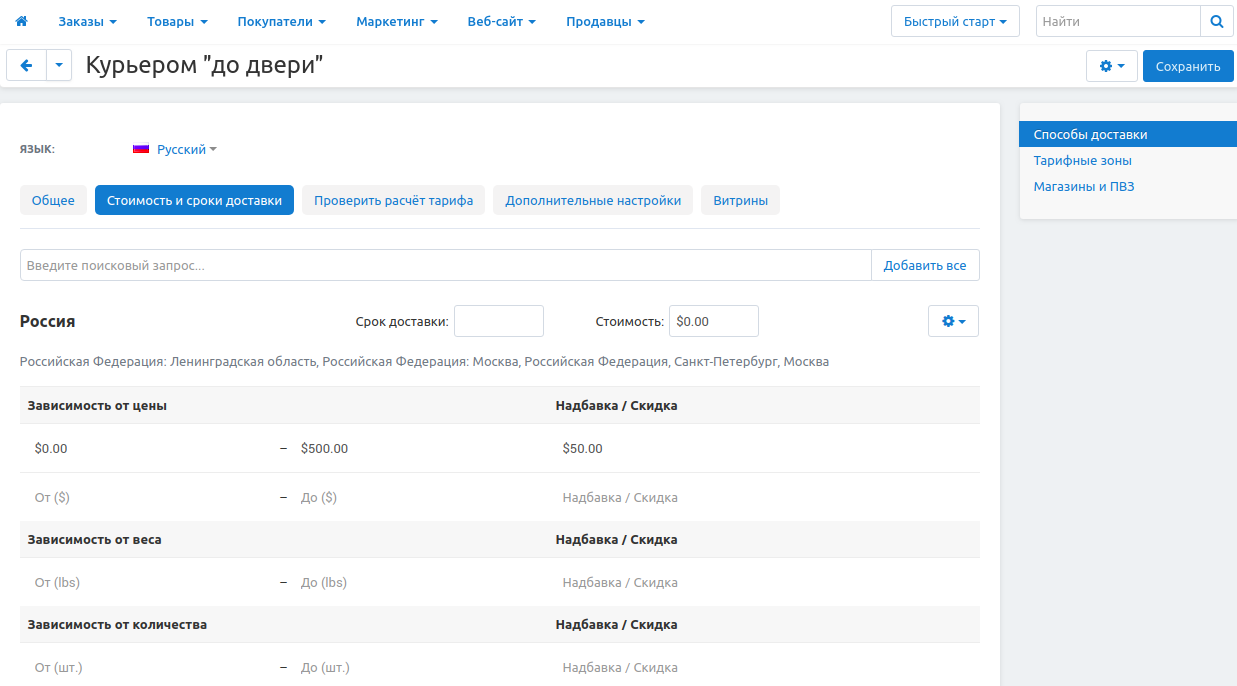
Task: Open the Быстрый старт dropdown
Action: [954, 21]
